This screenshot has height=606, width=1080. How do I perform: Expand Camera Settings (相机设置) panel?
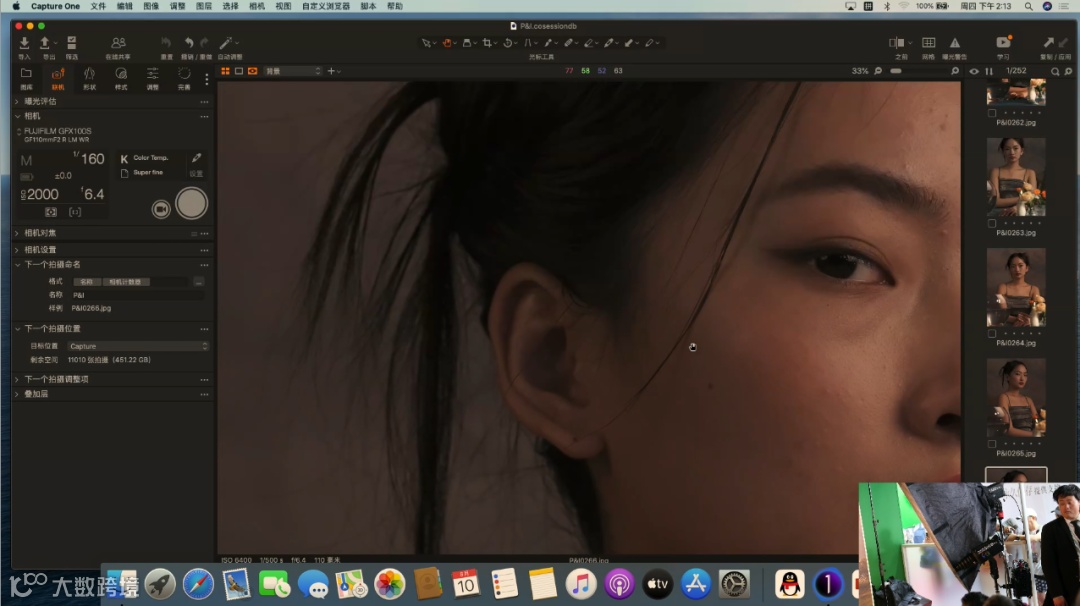(17, 250)
